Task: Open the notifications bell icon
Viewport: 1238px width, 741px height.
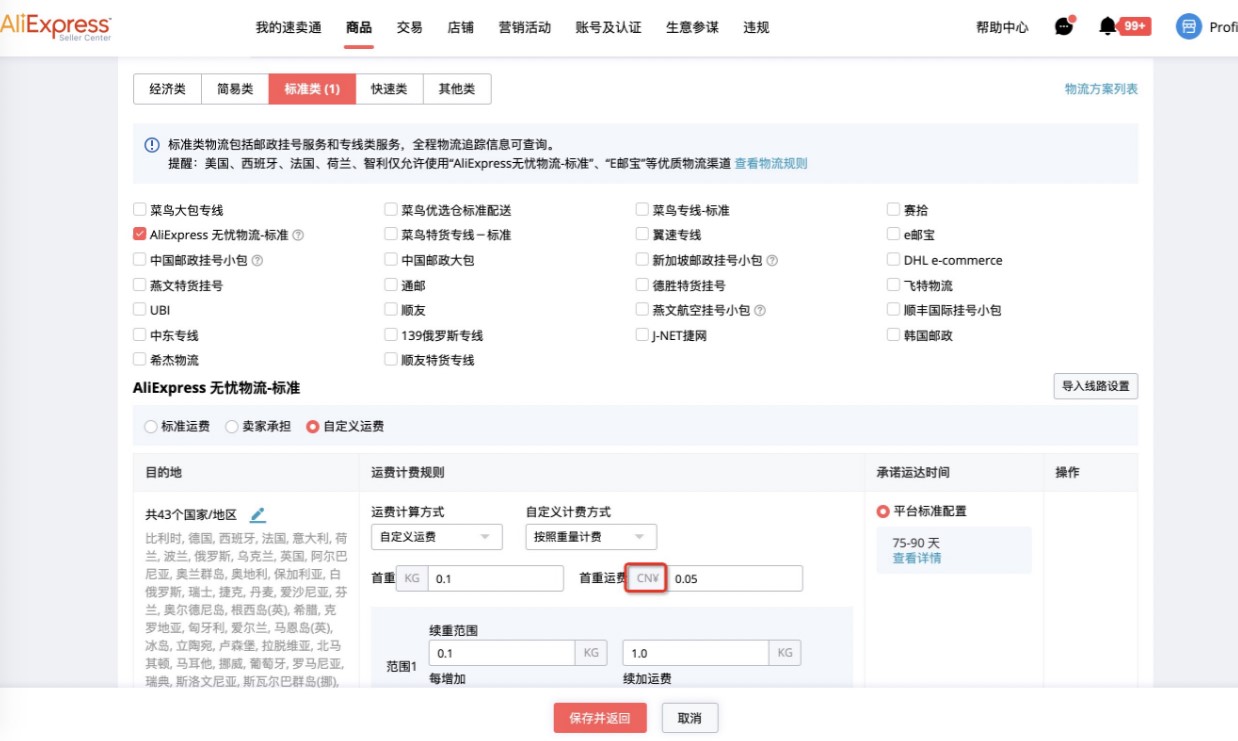Action: click(1107, 27)
